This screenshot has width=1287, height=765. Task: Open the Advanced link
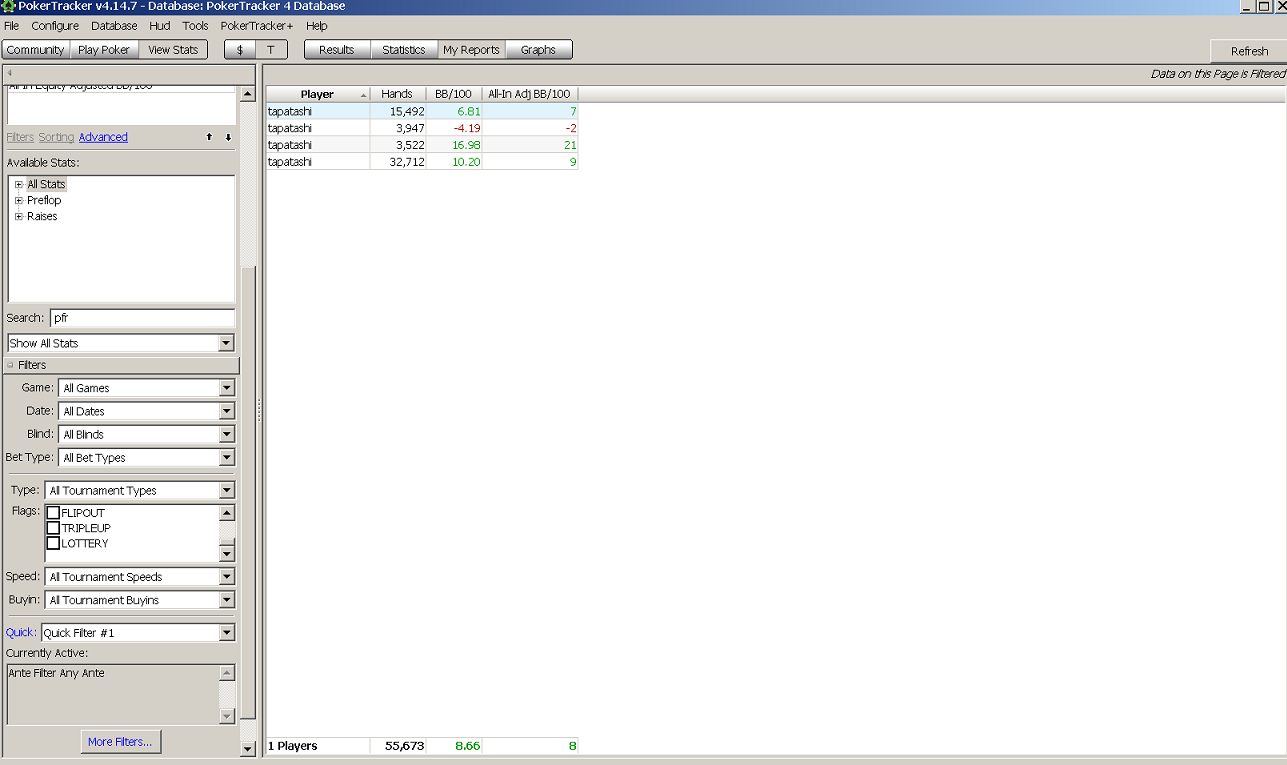[x=103, y=137]
